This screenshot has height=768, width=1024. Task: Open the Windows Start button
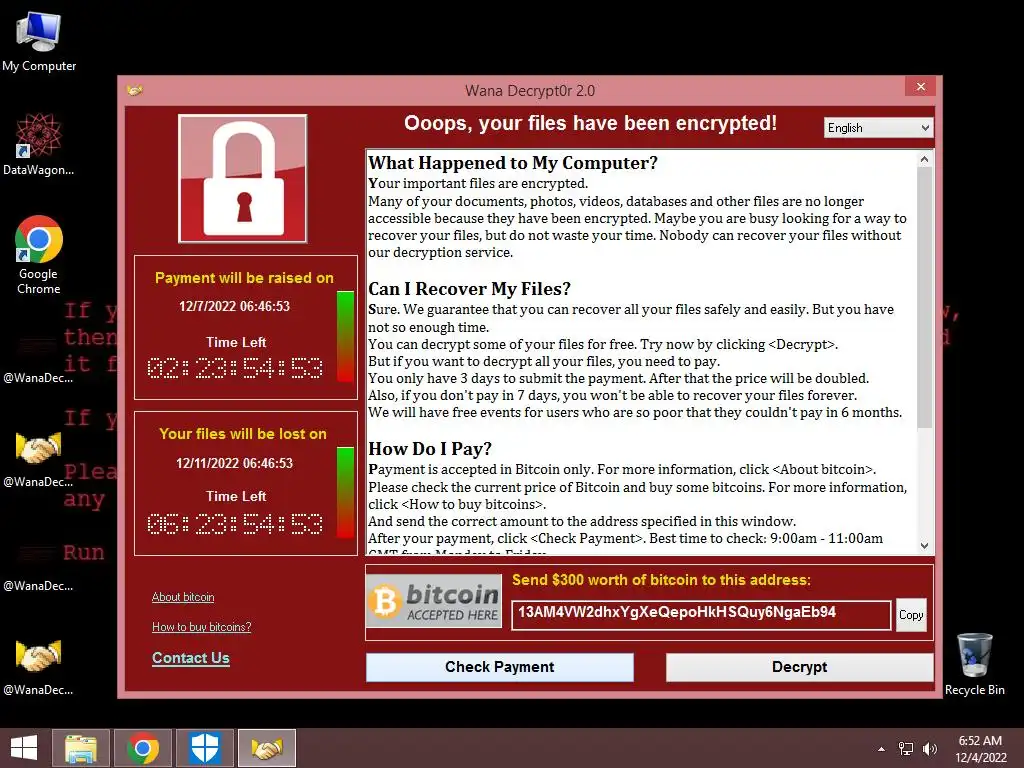pyautogui.click(x=24, y=748)
